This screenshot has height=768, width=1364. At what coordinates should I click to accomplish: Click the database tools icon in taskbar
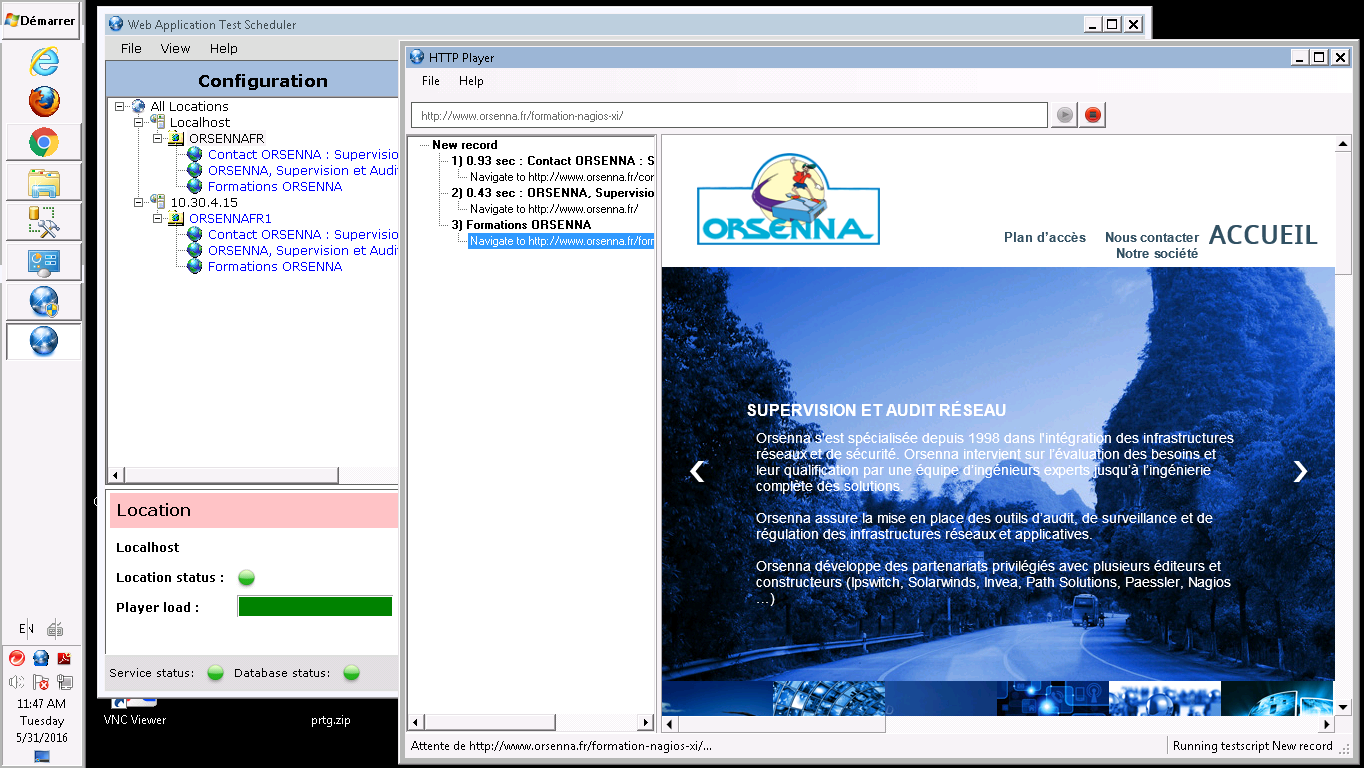click(x=43, y=221)
